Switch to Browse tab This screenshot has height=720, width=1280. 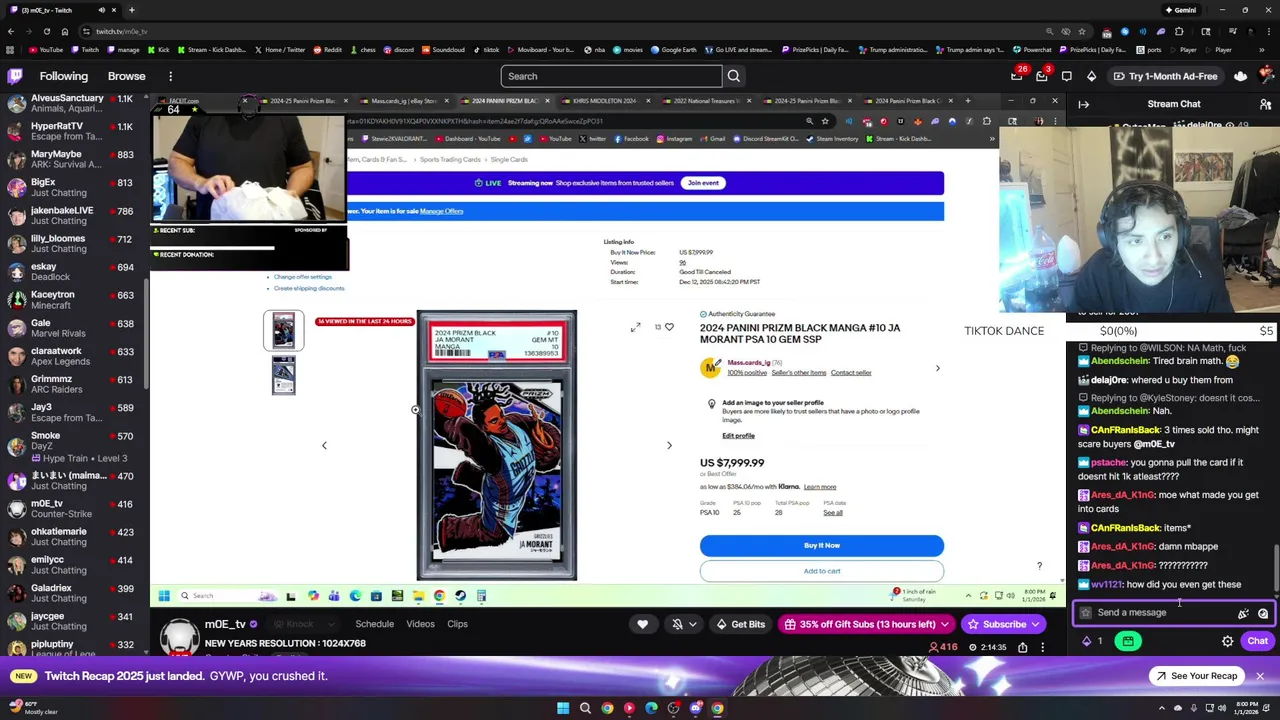tap(126, 76)
